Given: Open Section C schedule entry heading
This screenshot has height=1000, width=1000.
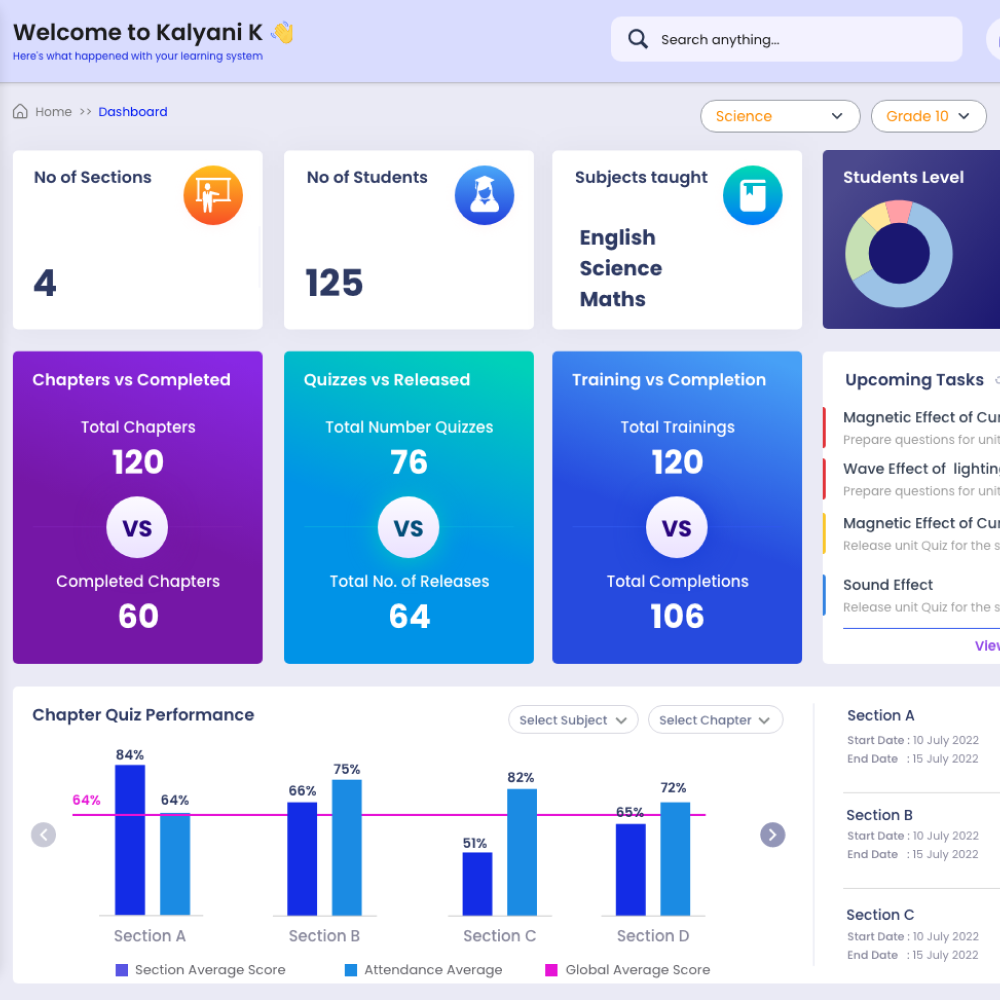Looking at the screenshot, I should click(x=880, y=915).
